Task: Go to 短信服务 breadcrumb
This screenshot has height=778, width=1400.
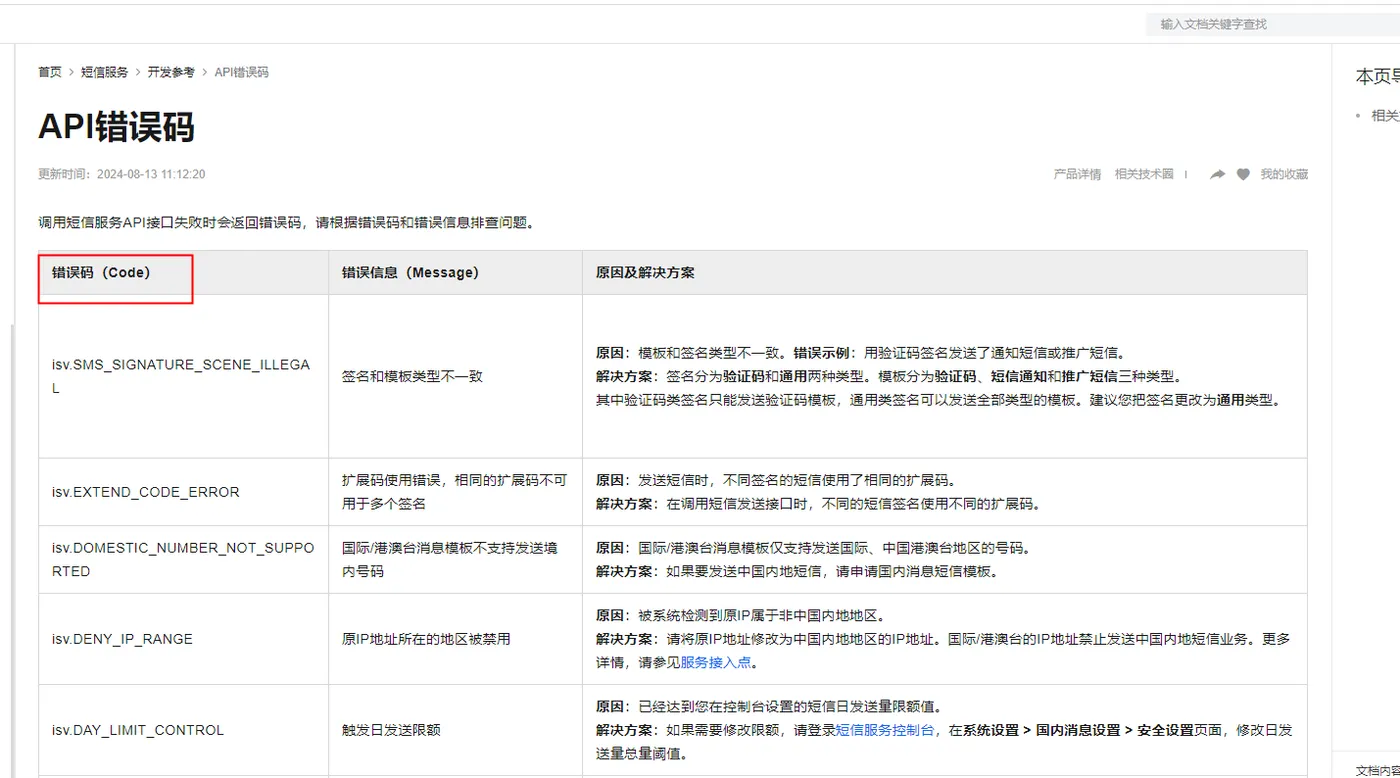Action: coord(105,72)
